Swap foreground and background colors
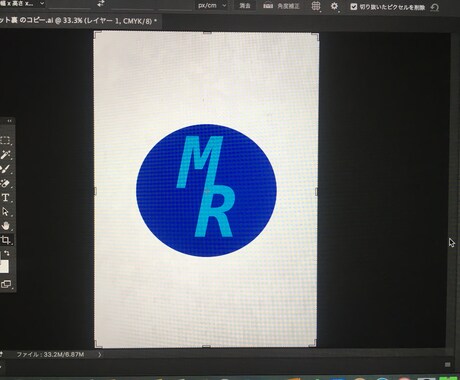Viewport: 460px width, 380px height. [x=7, y=253]
